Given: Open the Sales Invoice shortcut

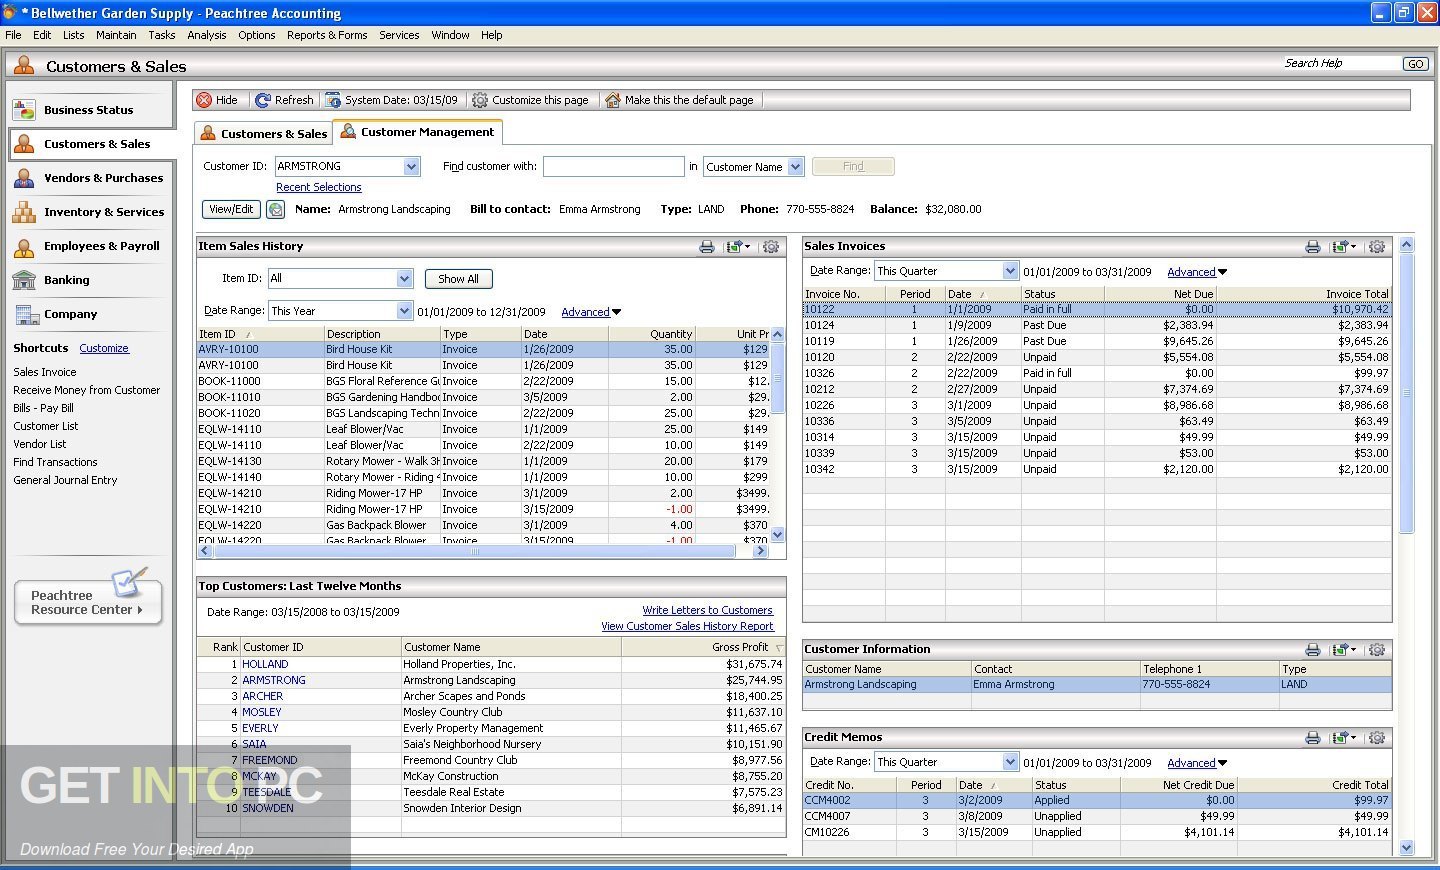Looking at the screenshot, I should [45, 372].
